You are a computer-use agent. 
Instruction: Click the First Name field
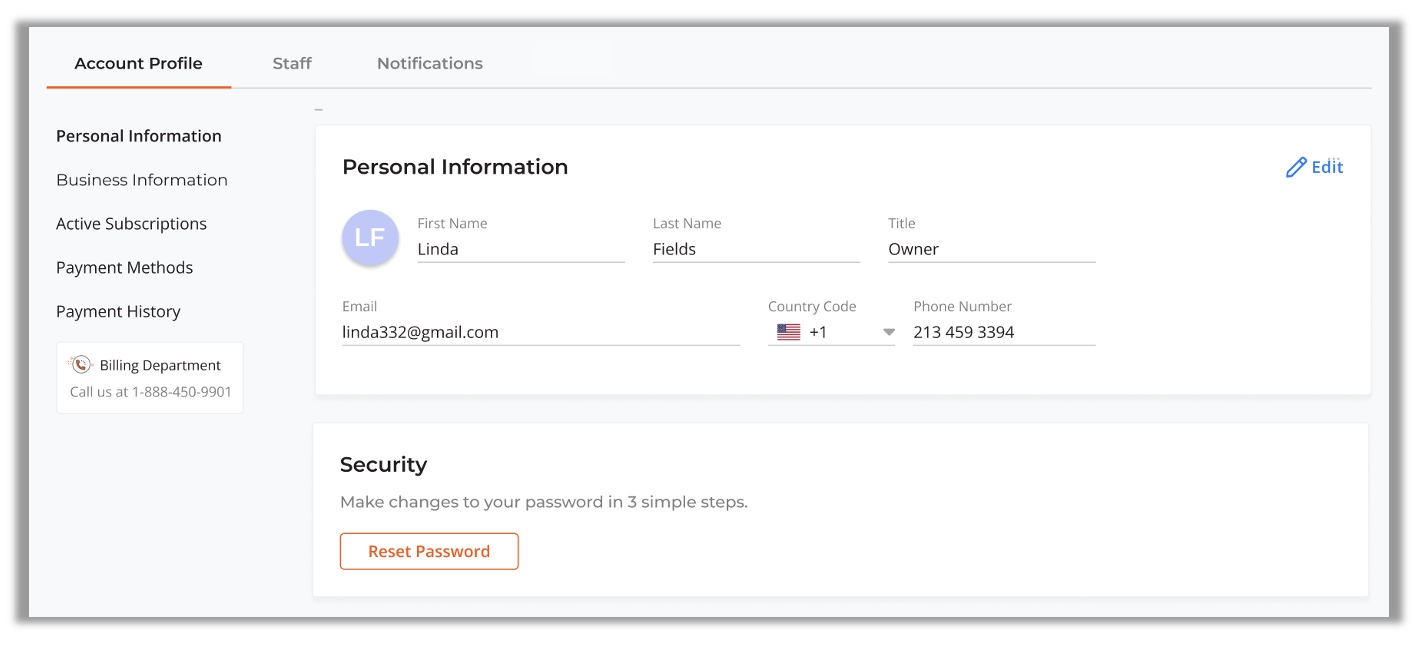(x=520, y=249)
